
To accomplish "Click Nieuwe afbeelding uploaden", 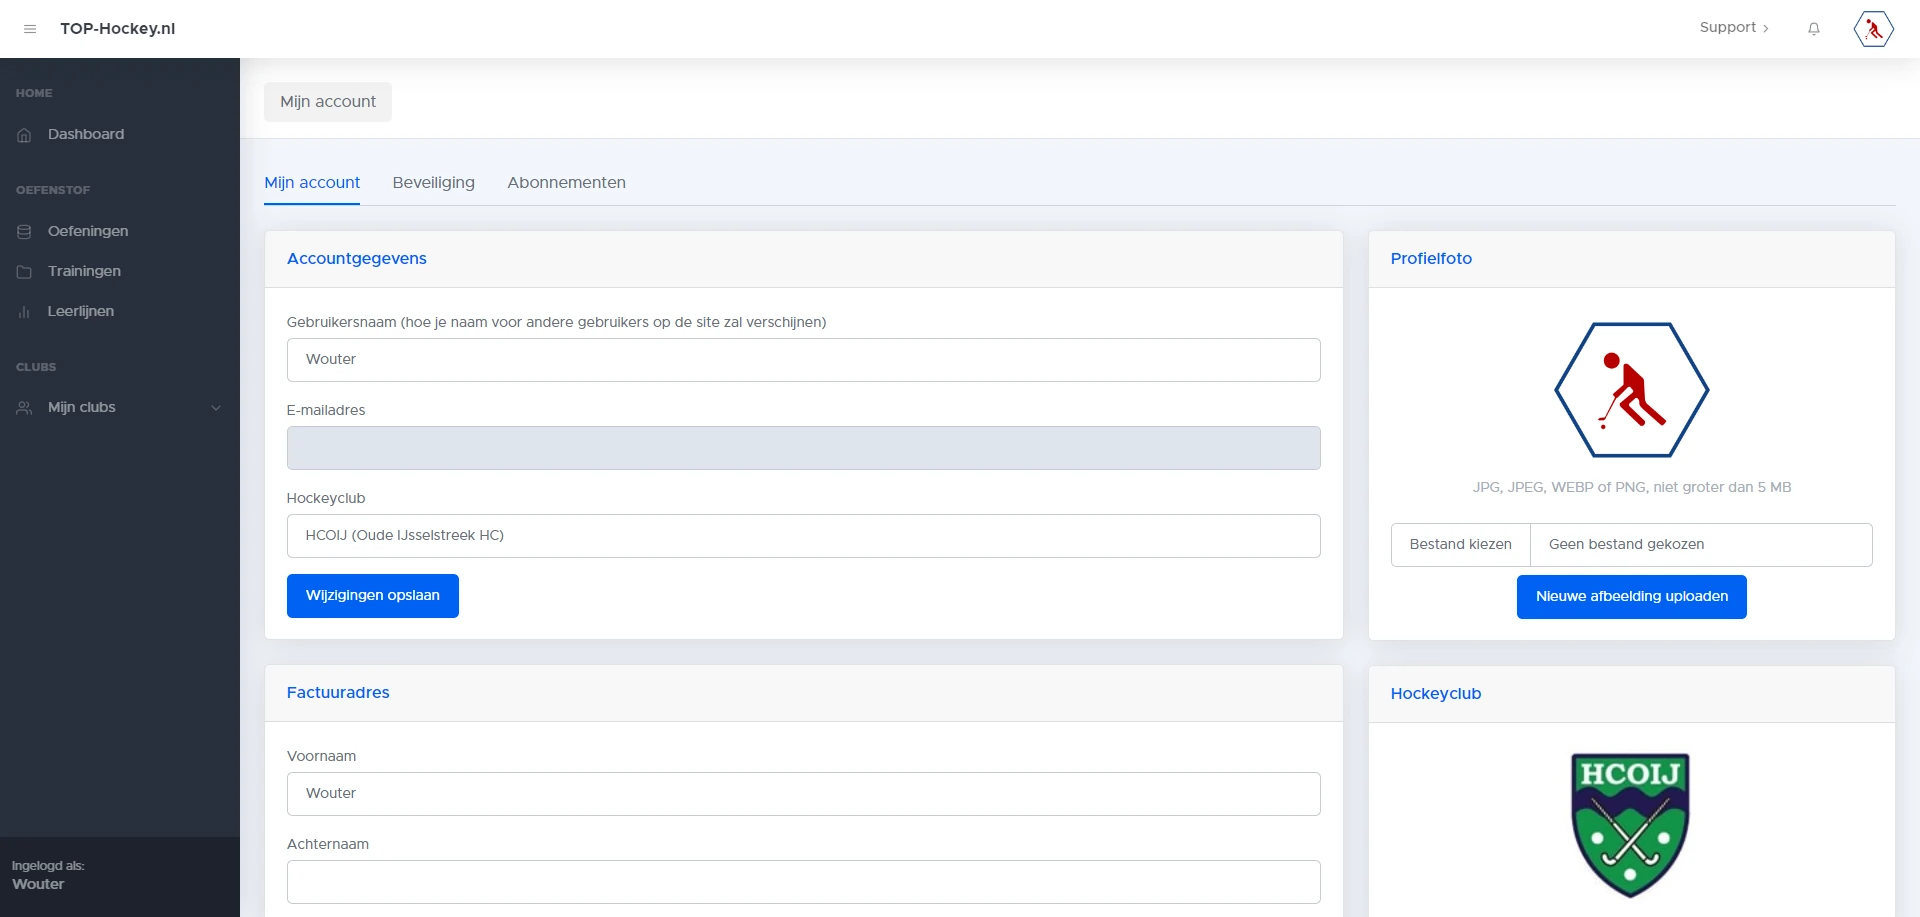I will [1631, 596].
